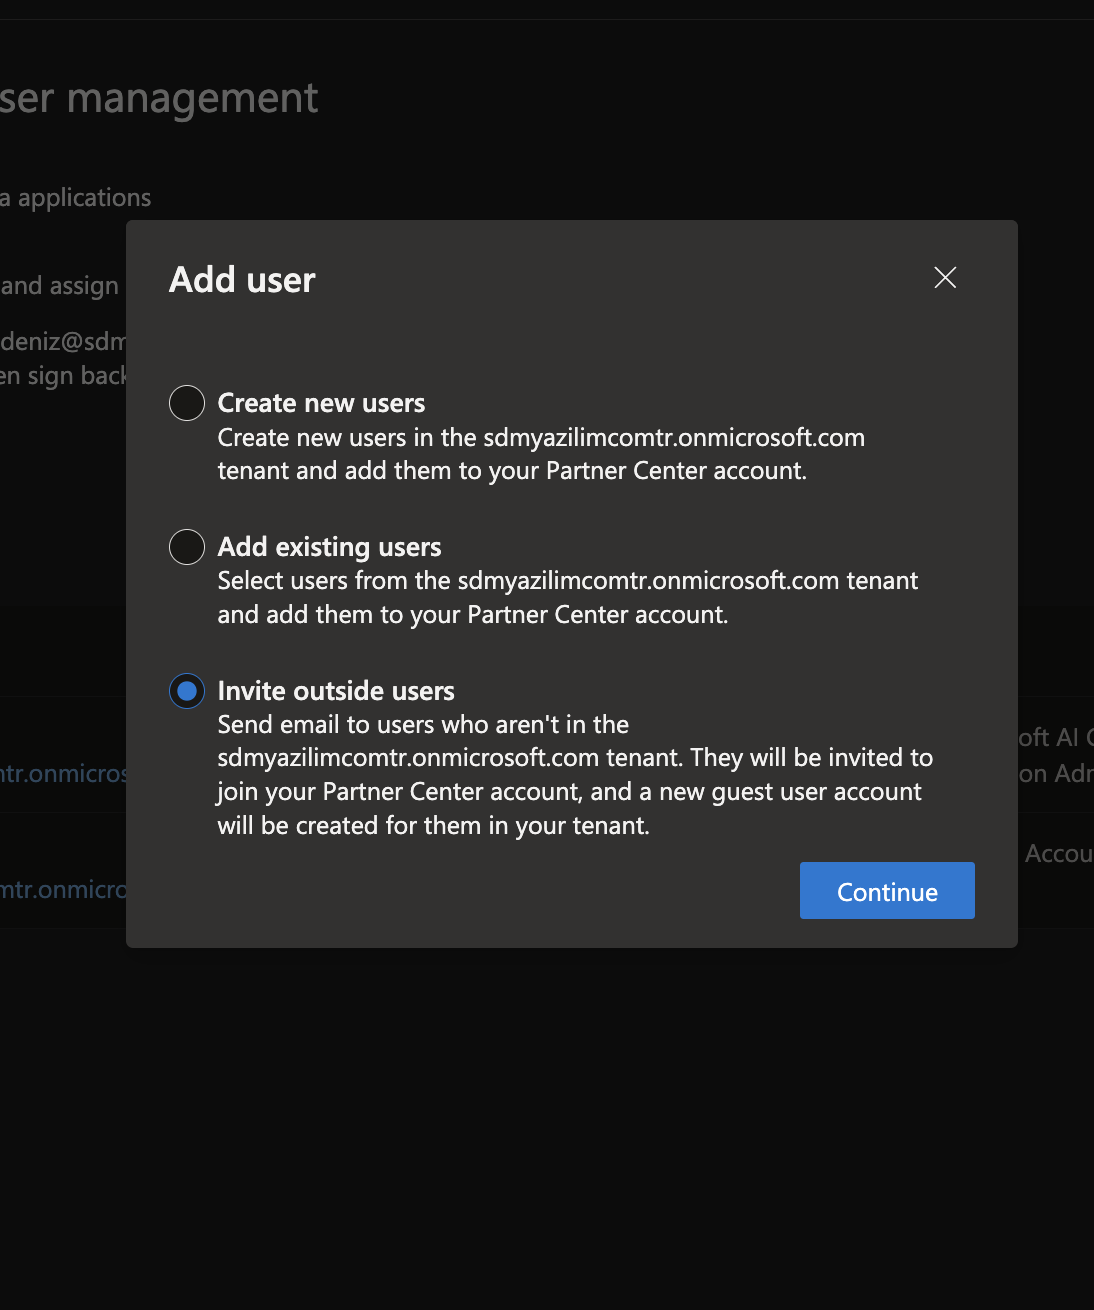Click the Create new users label
Image resolution: width=1094 pixels, height=1310 pixels.
[x=321, y=403]
